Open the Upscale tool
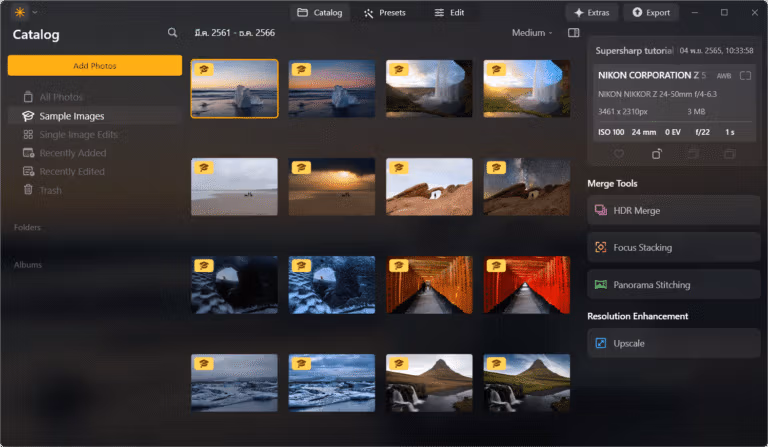This screenshot has height=447, width=768. (673, 343)
